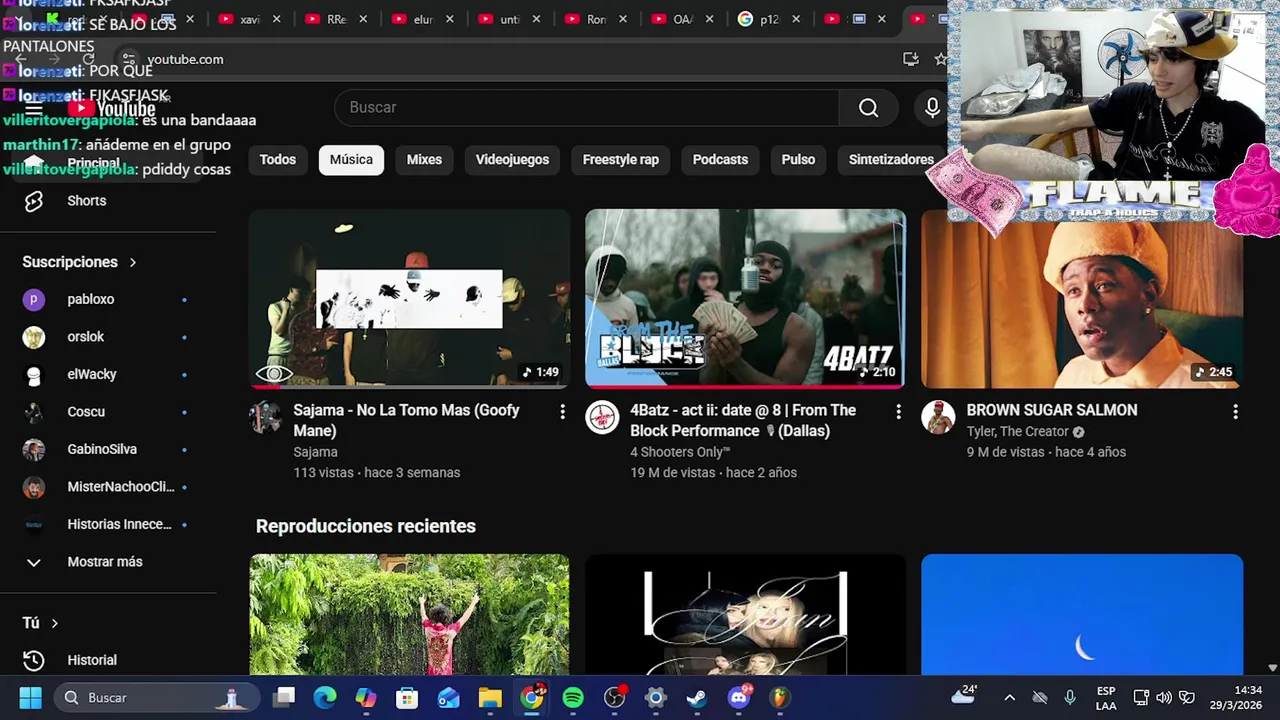The height and width of the screenshot is (720, 1280).
Task: Expand the Tú section chevron
Action: 54,623
